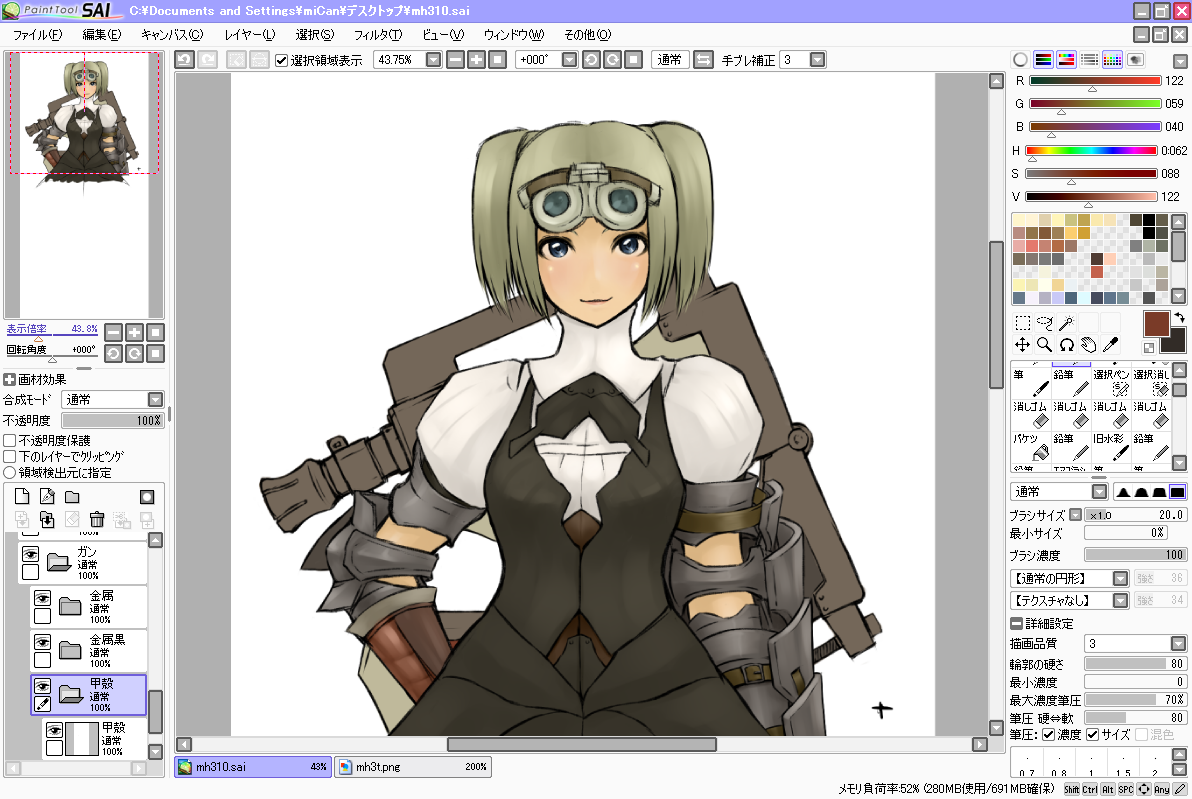Open the 合成モード blend mode dropdown

click(x=155, y=399)
